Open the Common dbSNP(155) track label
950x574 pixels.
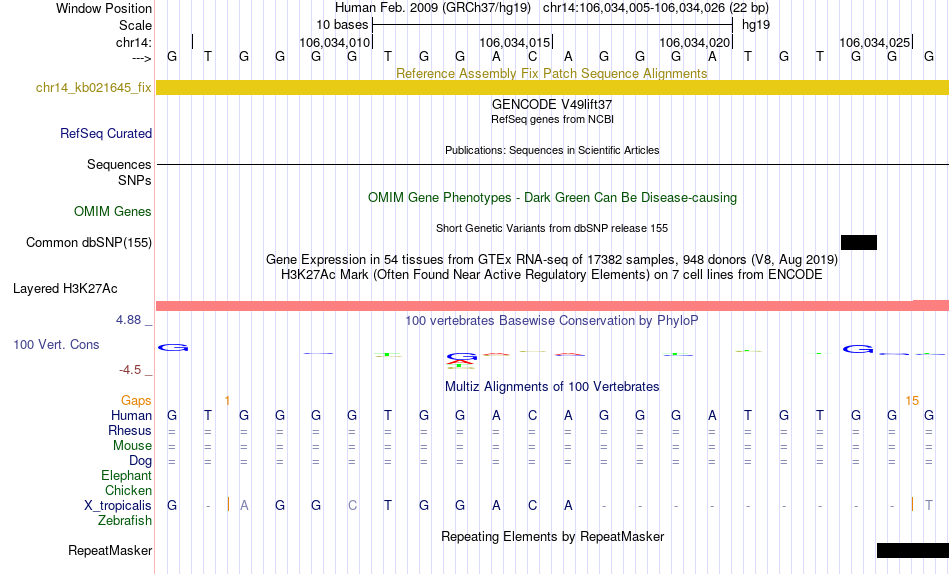click(x=89, y=242)
